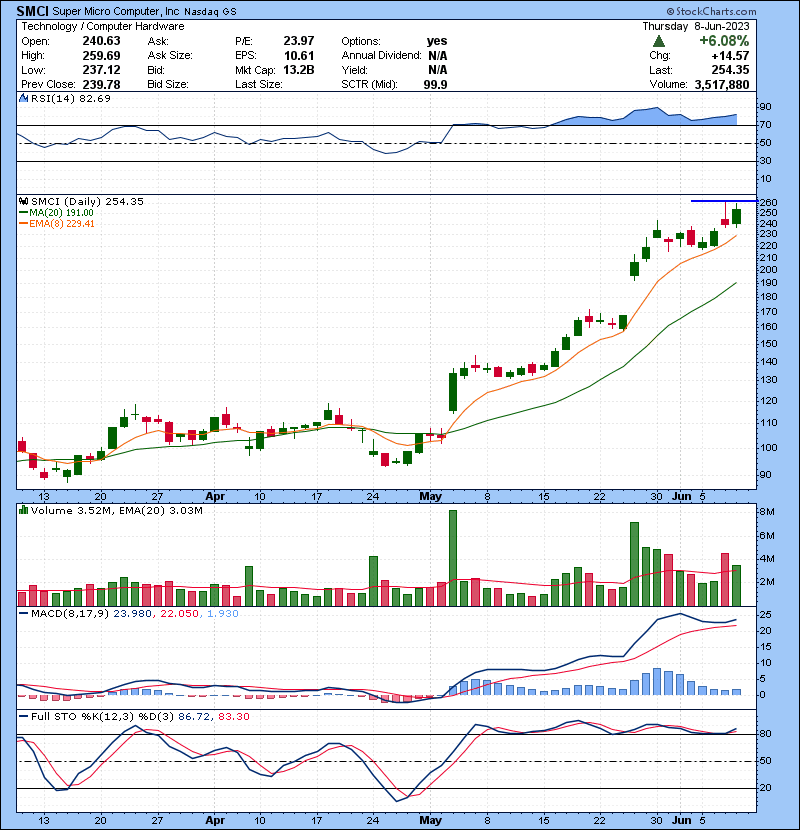
Task: Click the 'Nasdaq GS' exchange label
Action: (210, 11)
